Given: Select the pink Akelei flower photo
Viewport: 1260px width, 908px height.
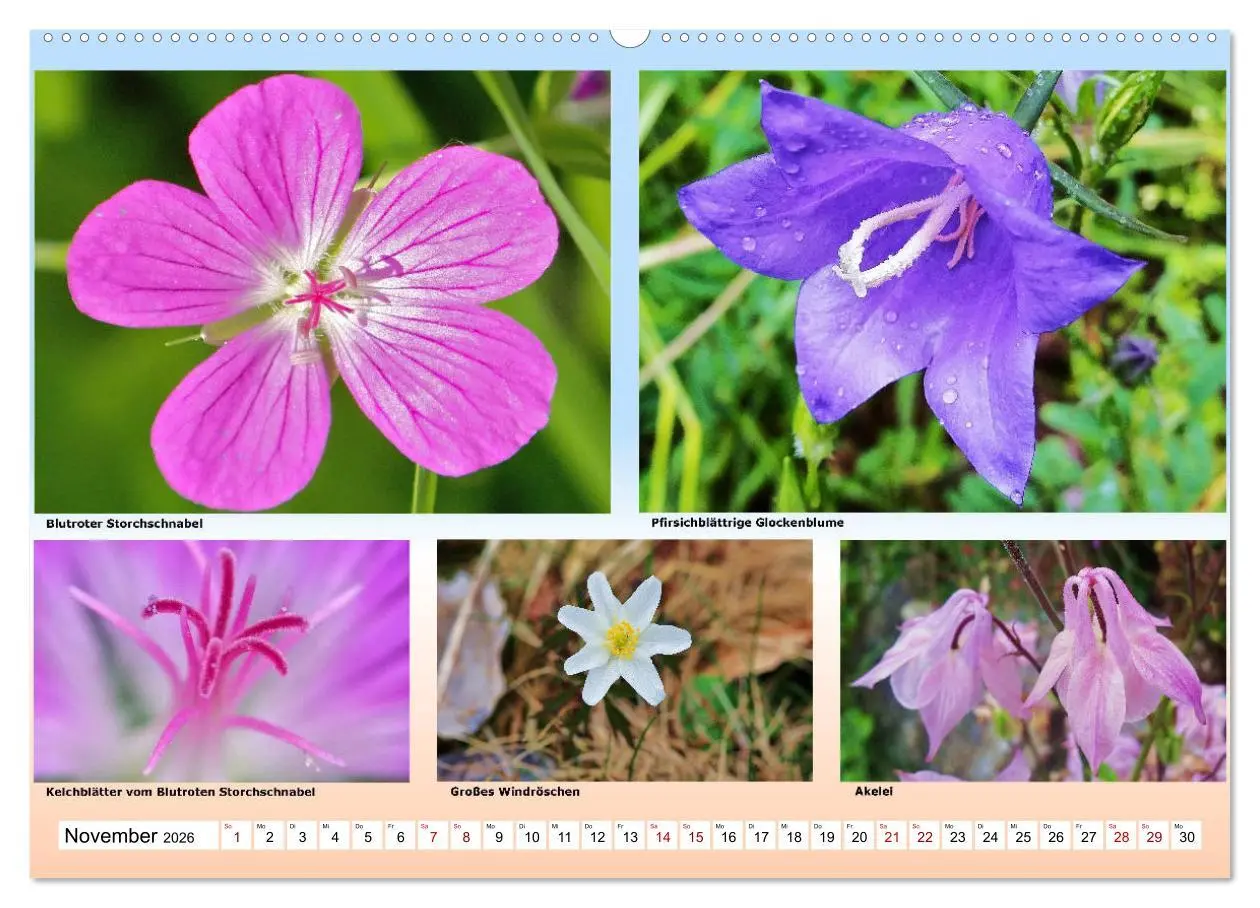Looking at the screenshot, I should (1033, 661).
